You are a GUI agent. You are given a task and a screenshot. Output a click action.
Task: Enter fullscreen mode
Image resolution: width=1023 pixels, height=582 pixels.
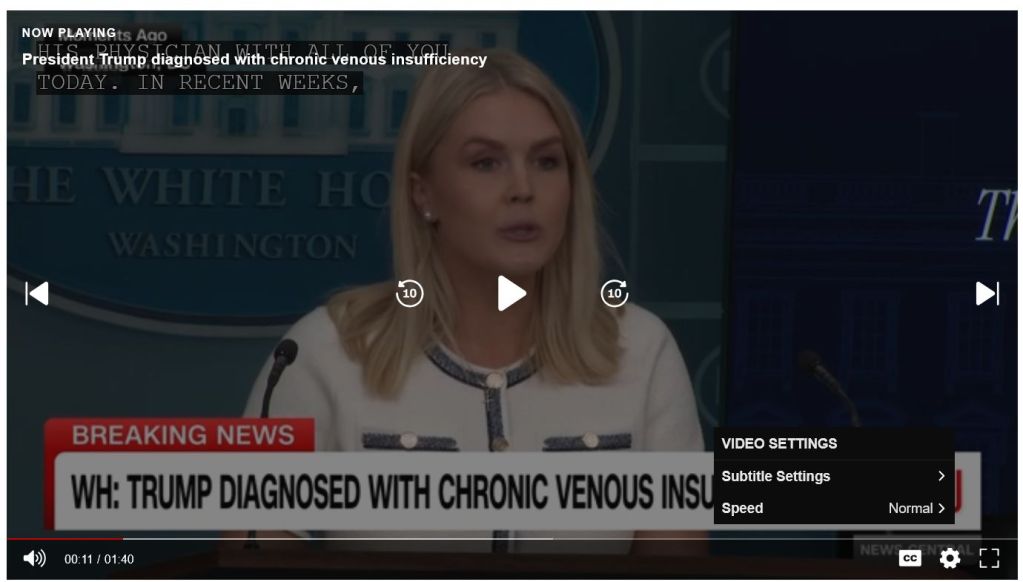click(x=989, y=559)
